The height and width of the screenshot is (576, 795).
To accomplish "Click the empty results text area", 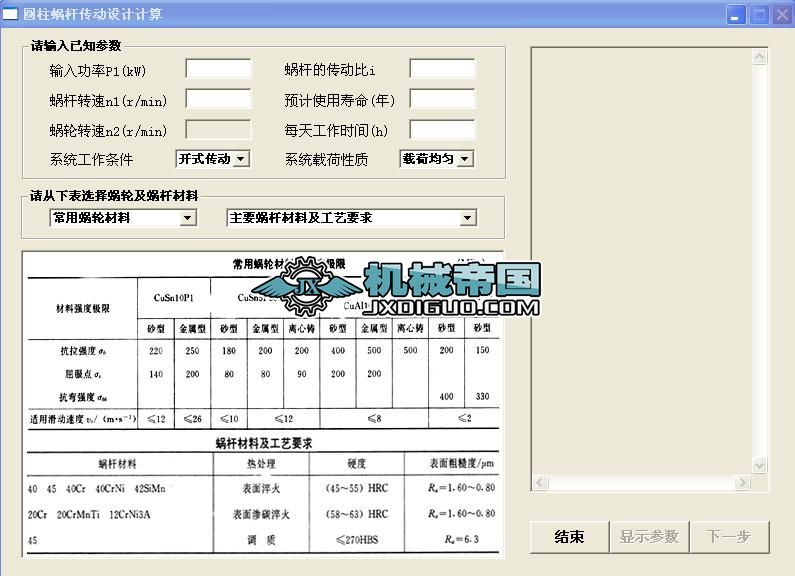I will click(642, 262).
